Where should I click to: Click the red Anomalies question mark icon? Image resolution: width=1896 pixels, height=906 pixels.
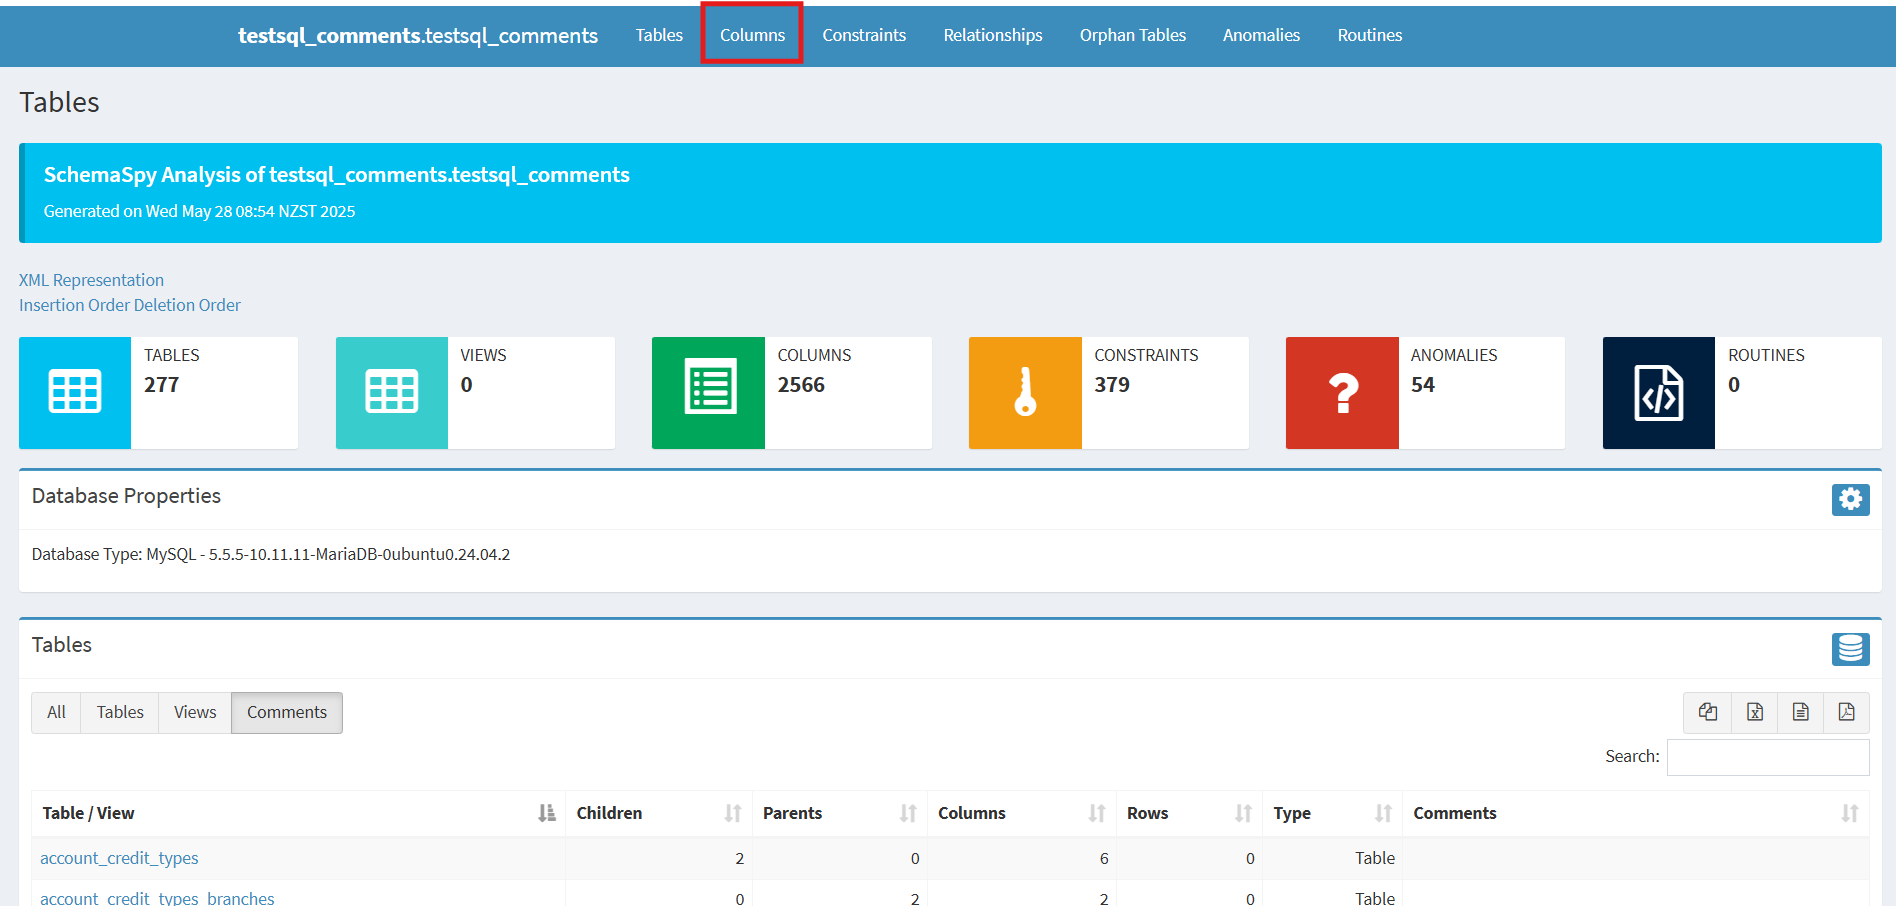(x=1342, y=393)
